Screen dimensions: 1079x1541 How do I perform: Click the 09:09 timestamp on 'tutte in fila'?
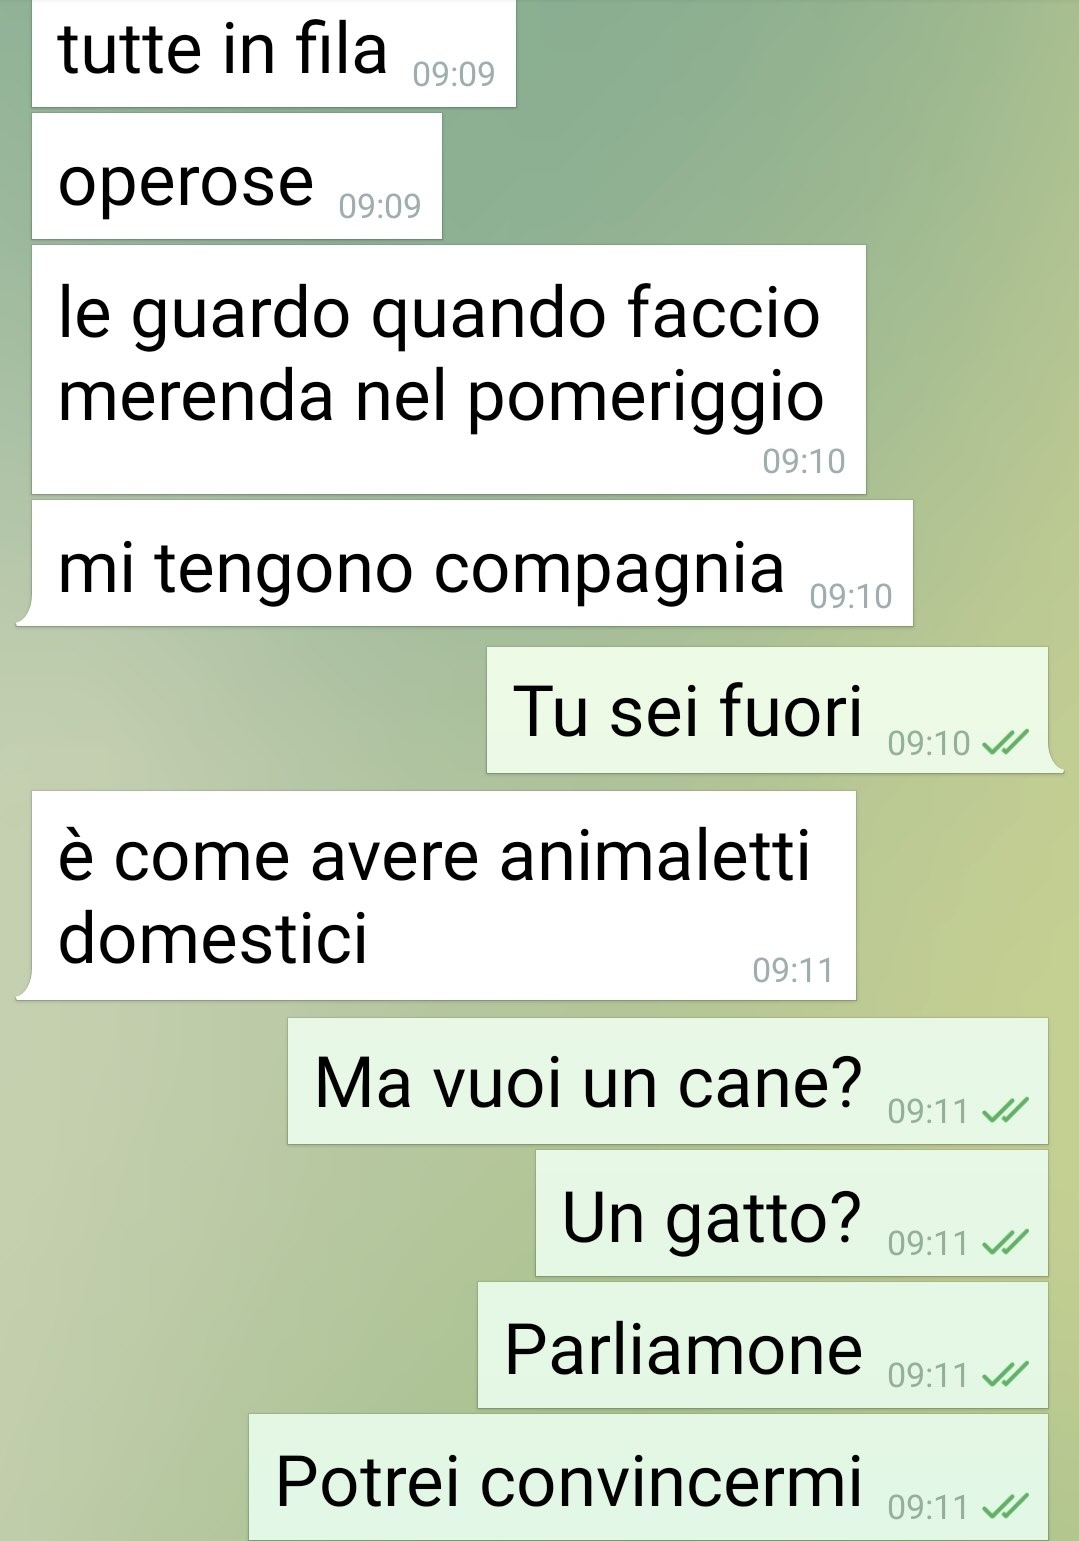coord(454,74)
